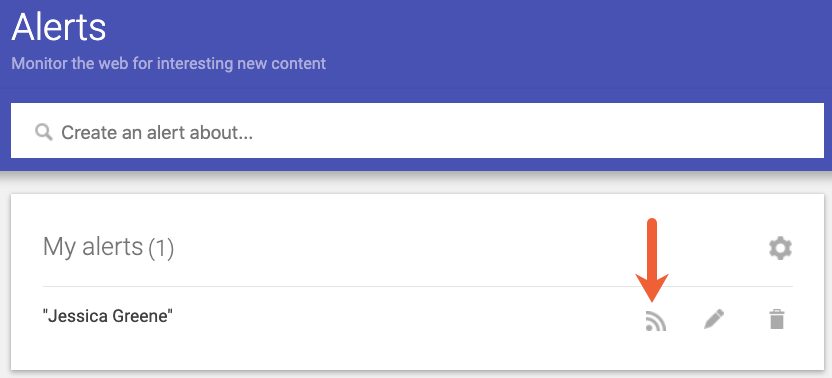Click the orange arrow pointing at RSS icon

coord(652,260)
